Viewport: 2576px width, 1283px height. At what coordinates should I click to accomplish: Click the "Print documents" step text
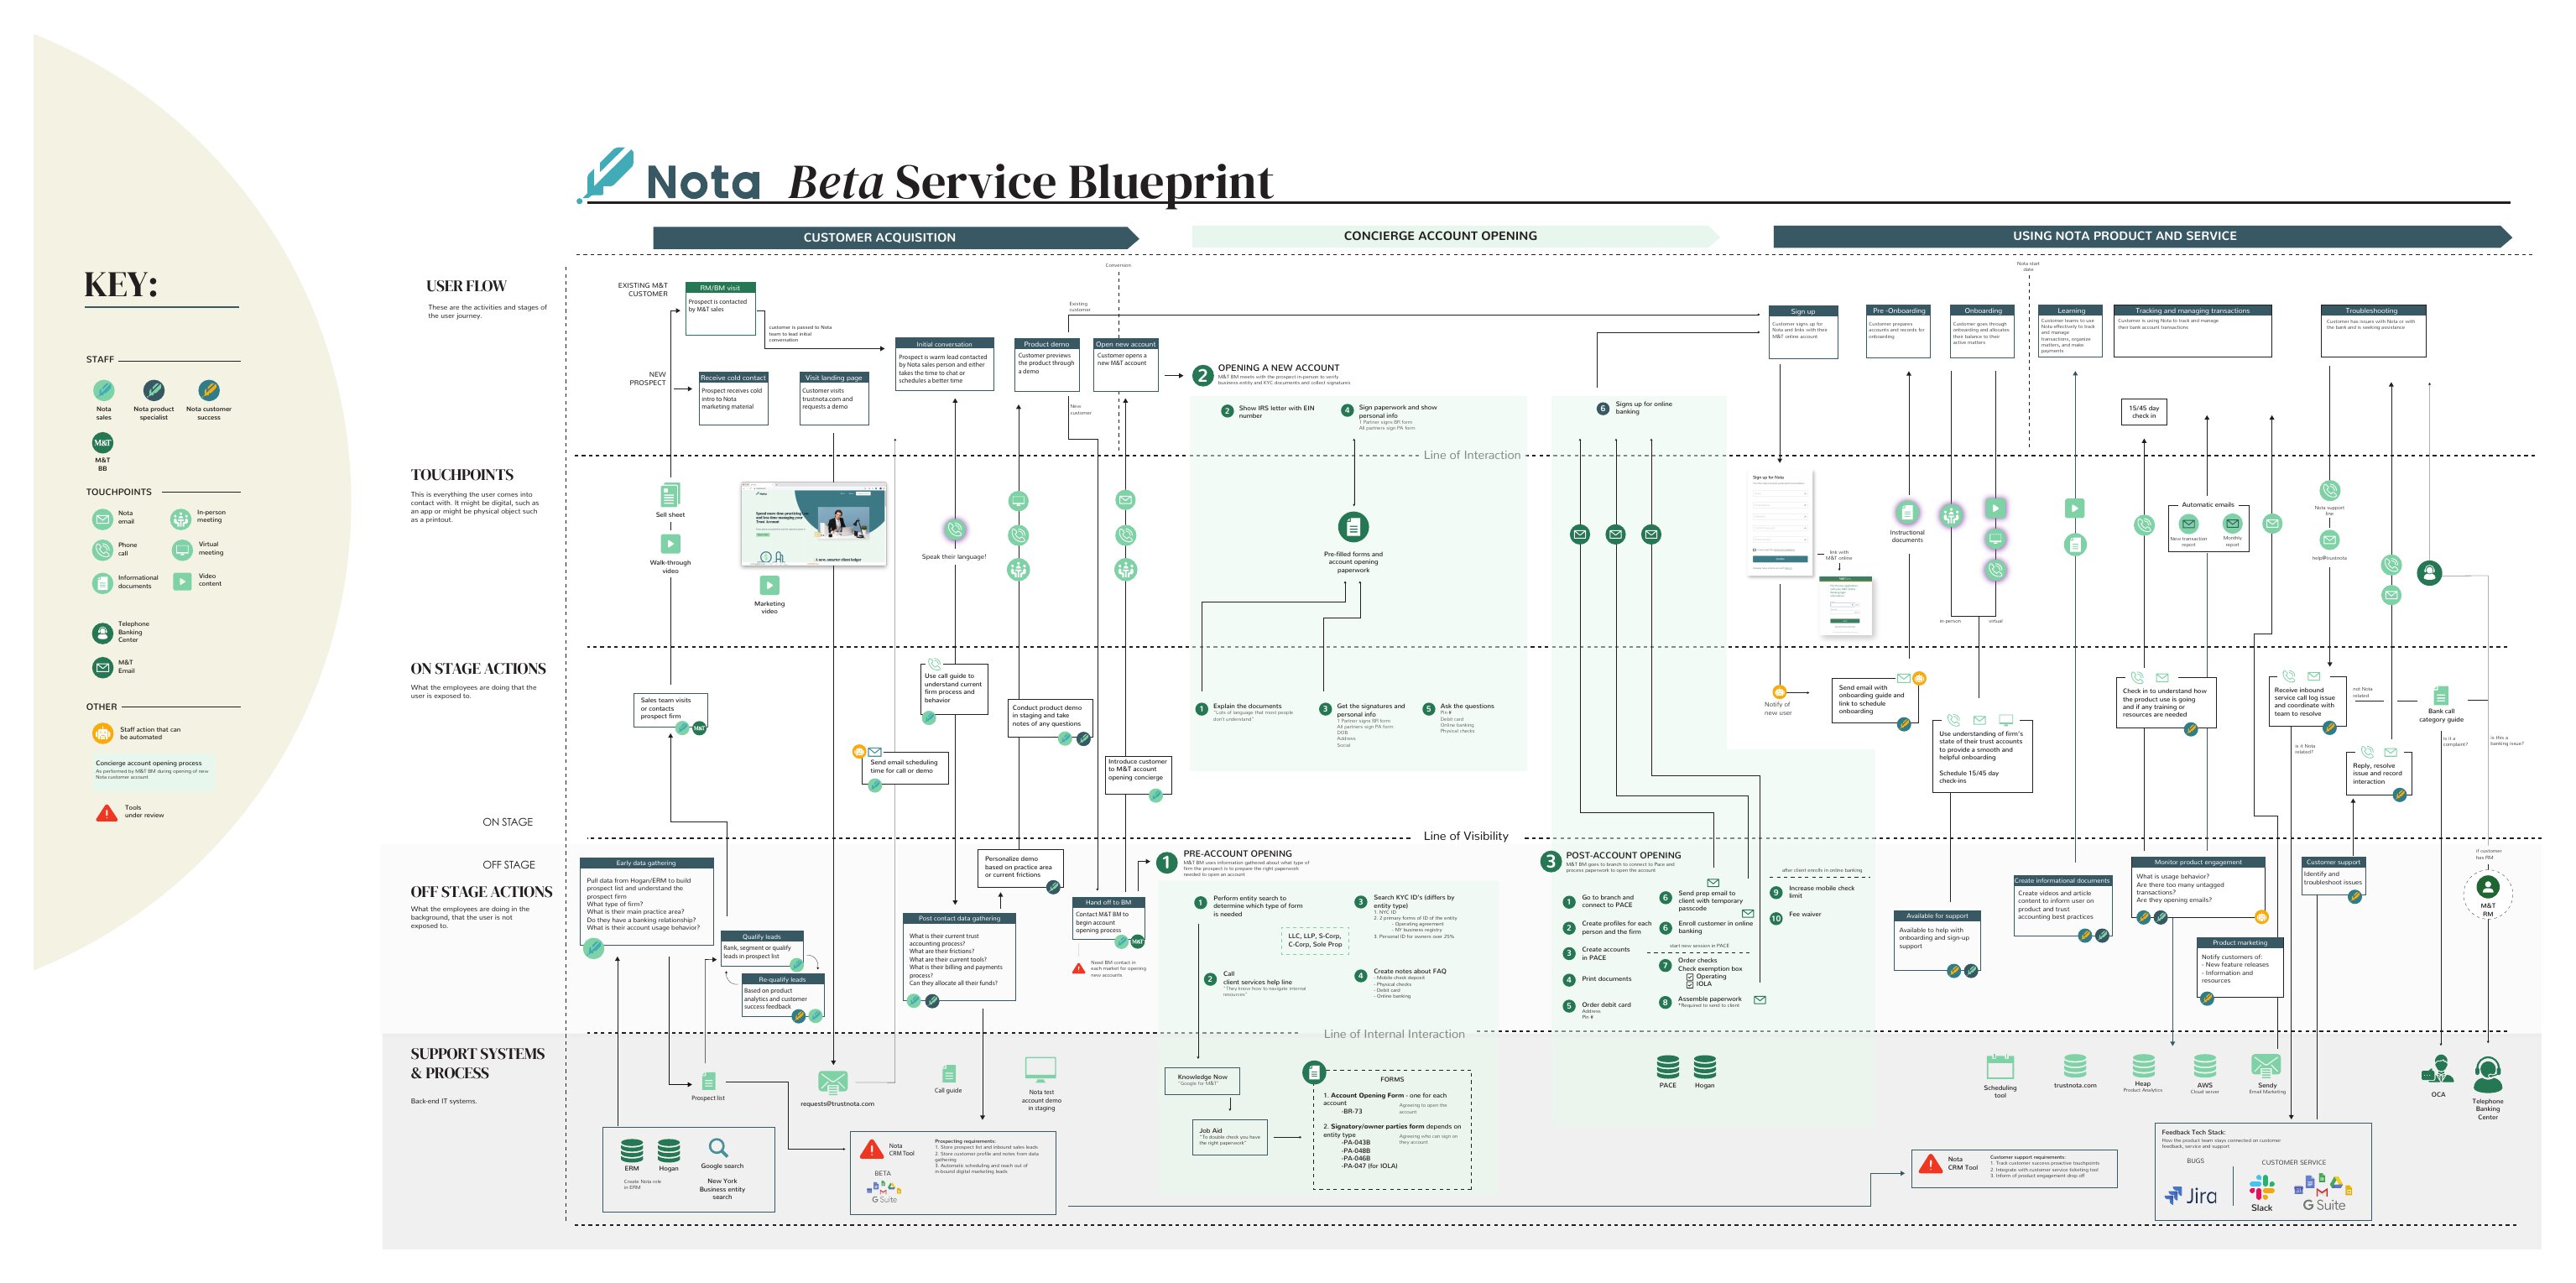(1606, 979)
